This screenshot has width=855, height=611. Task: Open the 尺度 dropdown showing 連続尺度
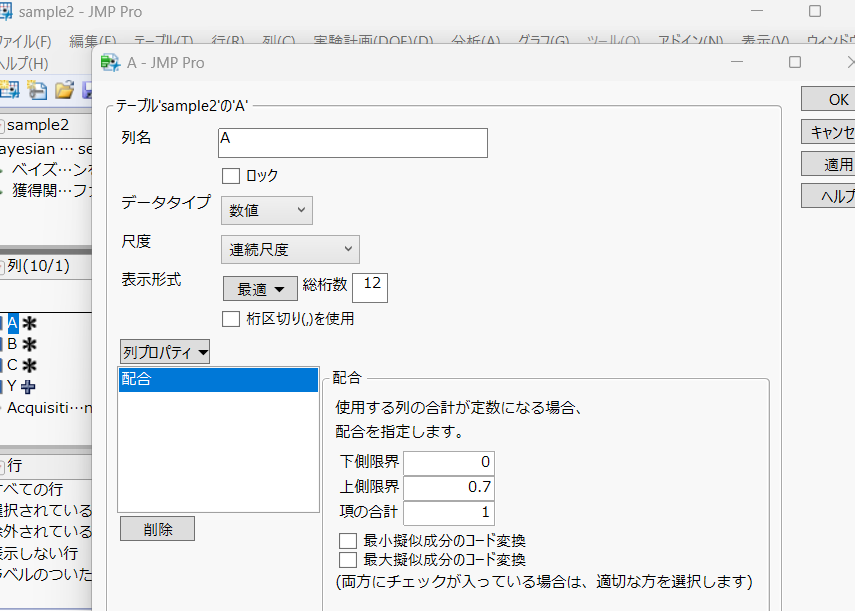tap(290, 249)
